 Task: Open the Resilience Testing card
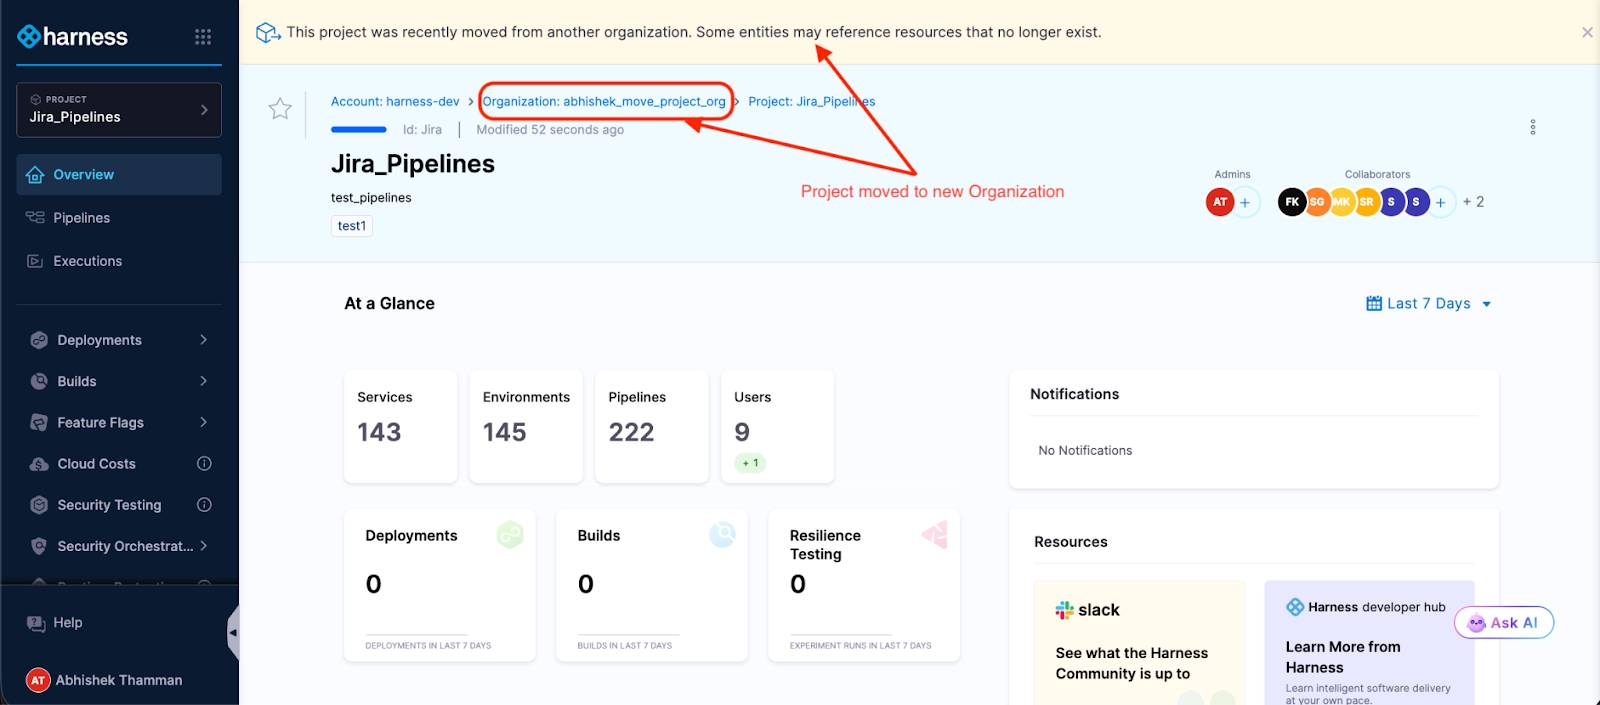864,586
